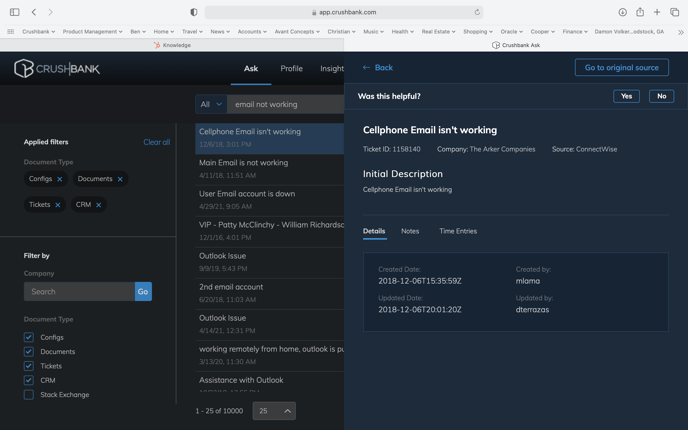
Task: Uncheck the Configs document type checkbox
Action: click(29, 337)
